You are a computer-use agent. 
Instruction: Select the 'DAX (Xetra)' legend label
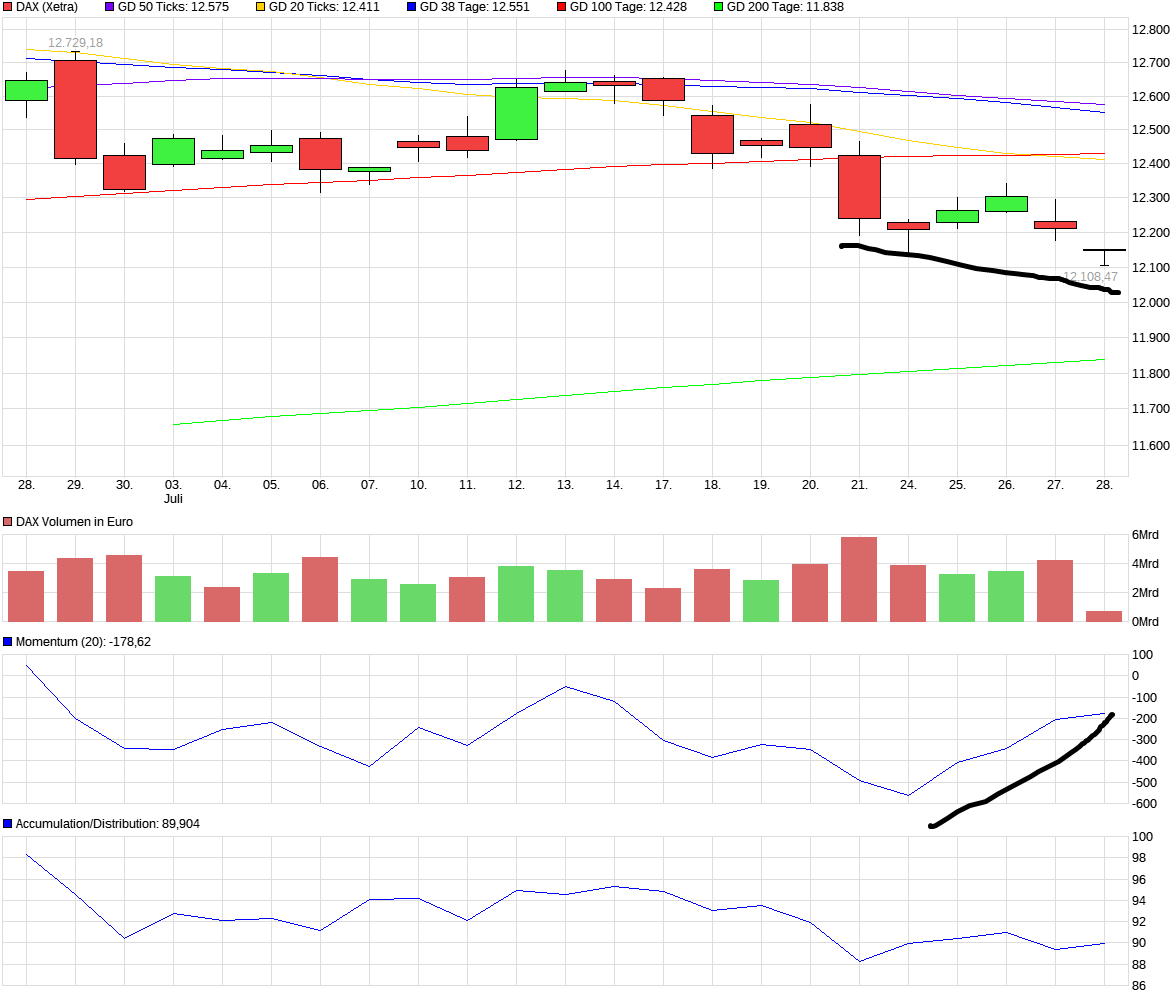[x=47, y=7]
